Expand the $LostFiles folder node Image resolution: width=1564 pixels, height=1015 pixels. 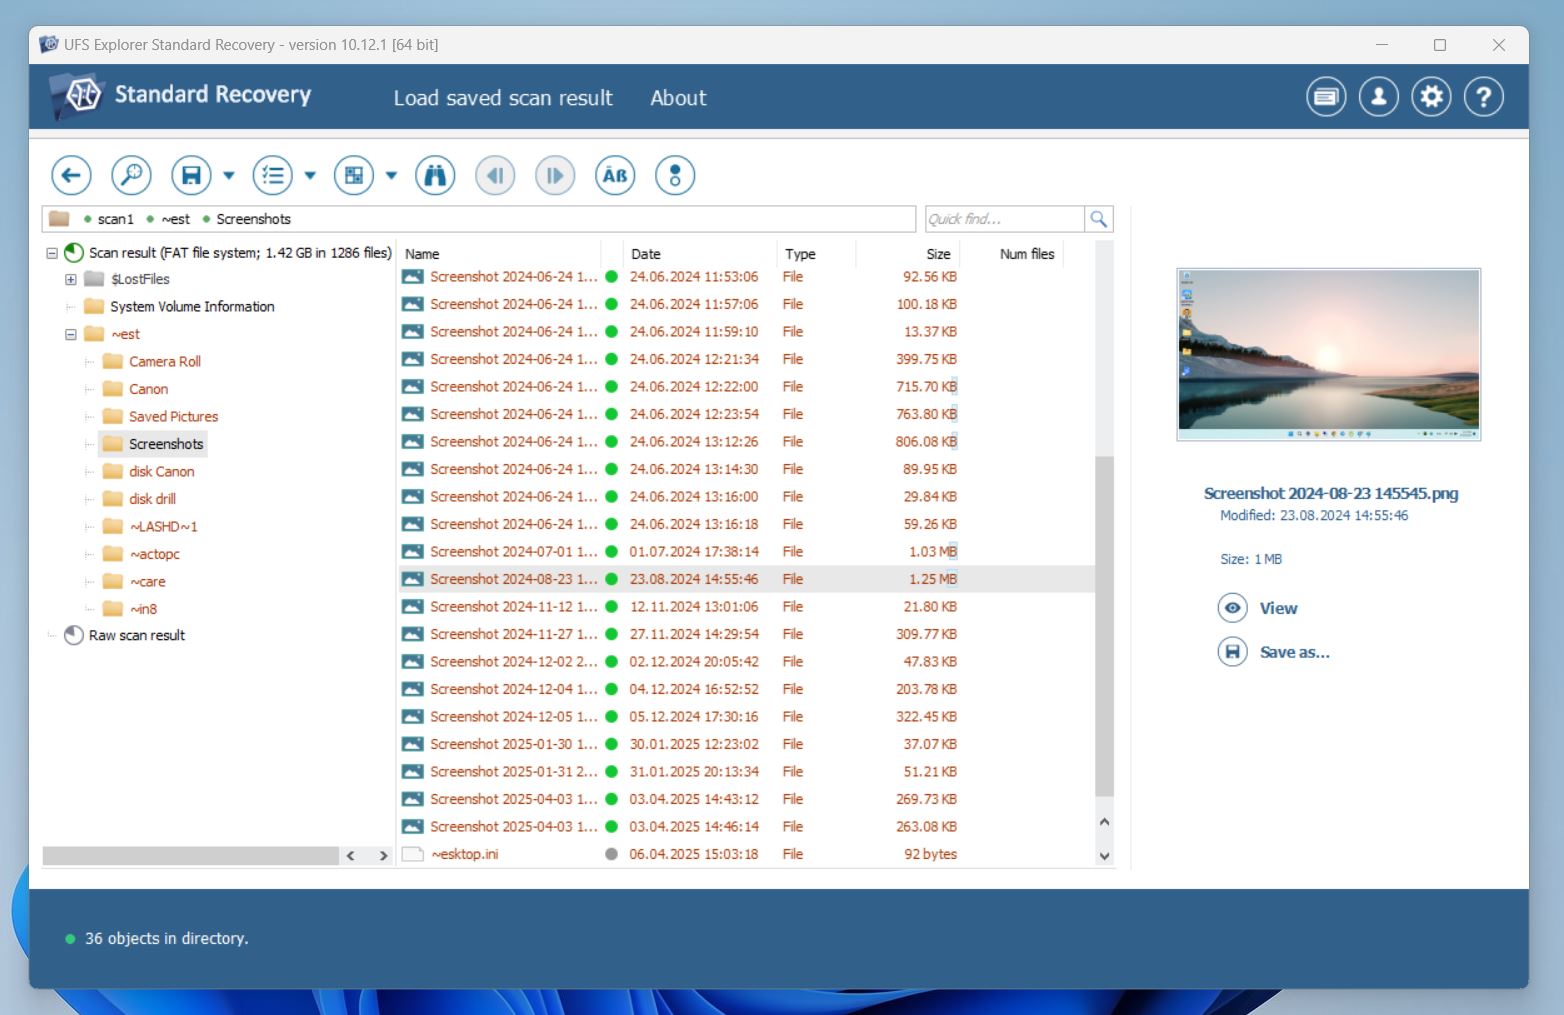tap(71, 280)
